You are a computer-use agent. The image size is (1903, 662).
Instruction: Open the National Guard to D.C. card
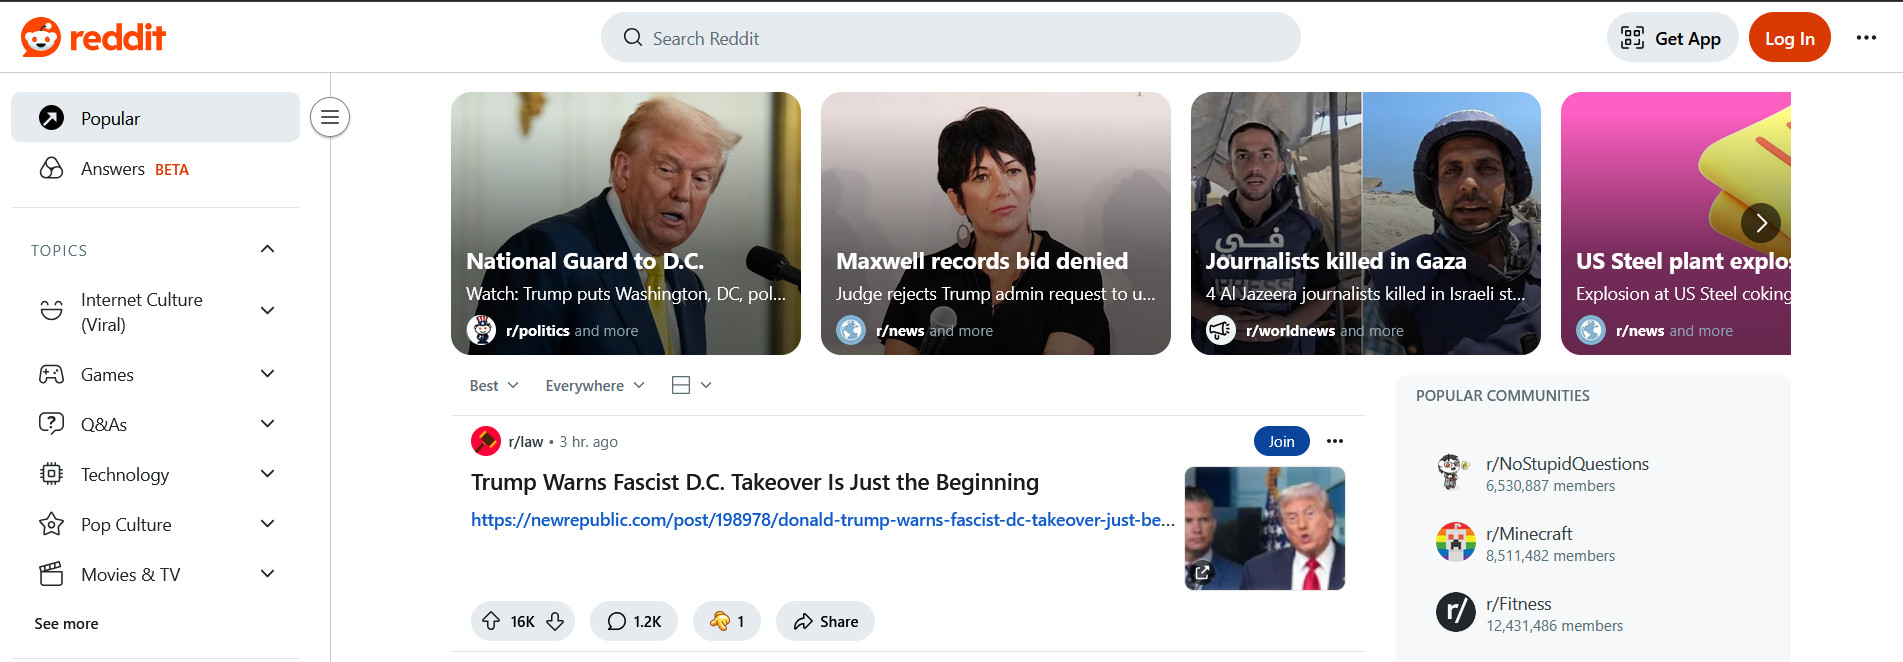click(625, 223)
